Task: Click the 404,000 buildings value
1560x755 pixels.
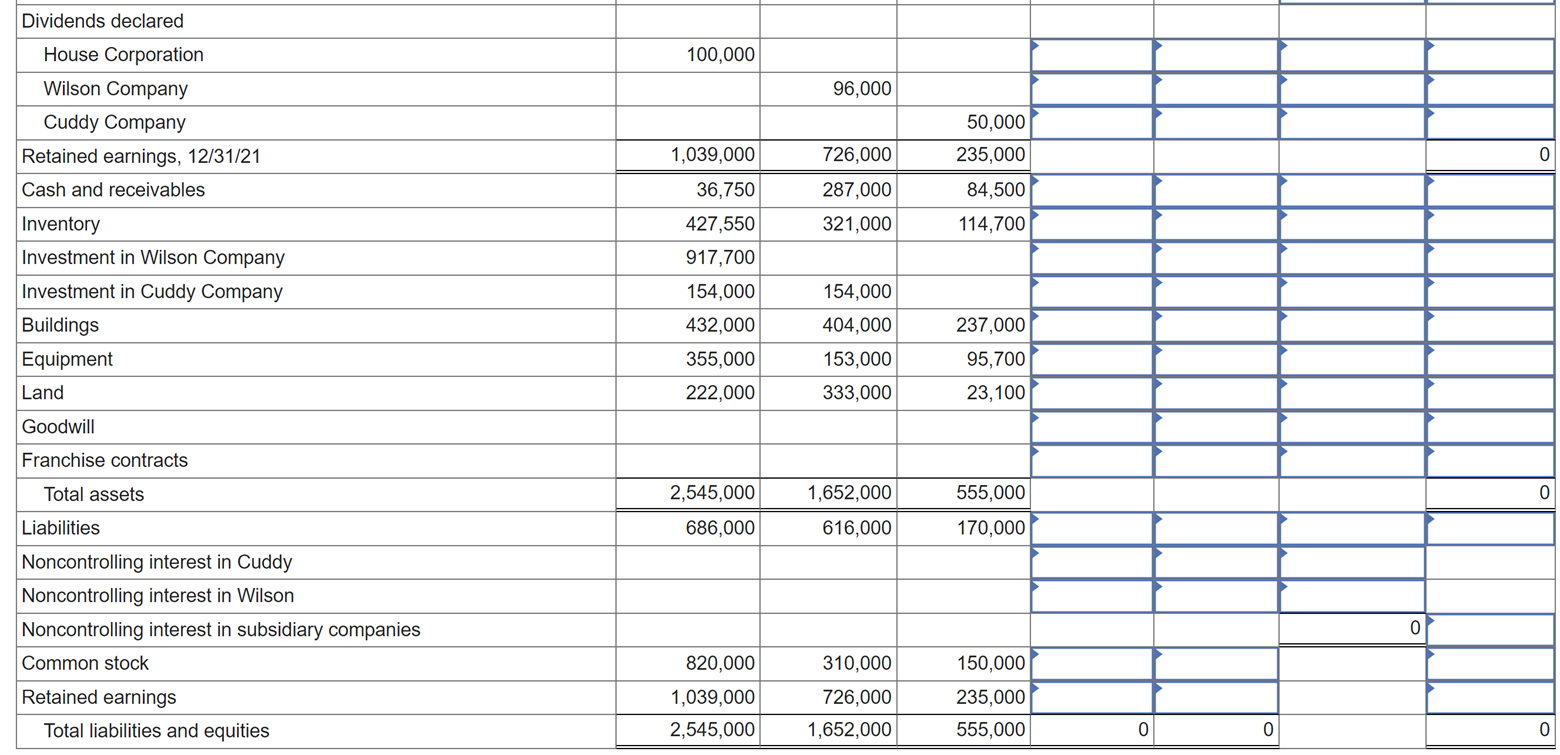Action: click(857, 326)
